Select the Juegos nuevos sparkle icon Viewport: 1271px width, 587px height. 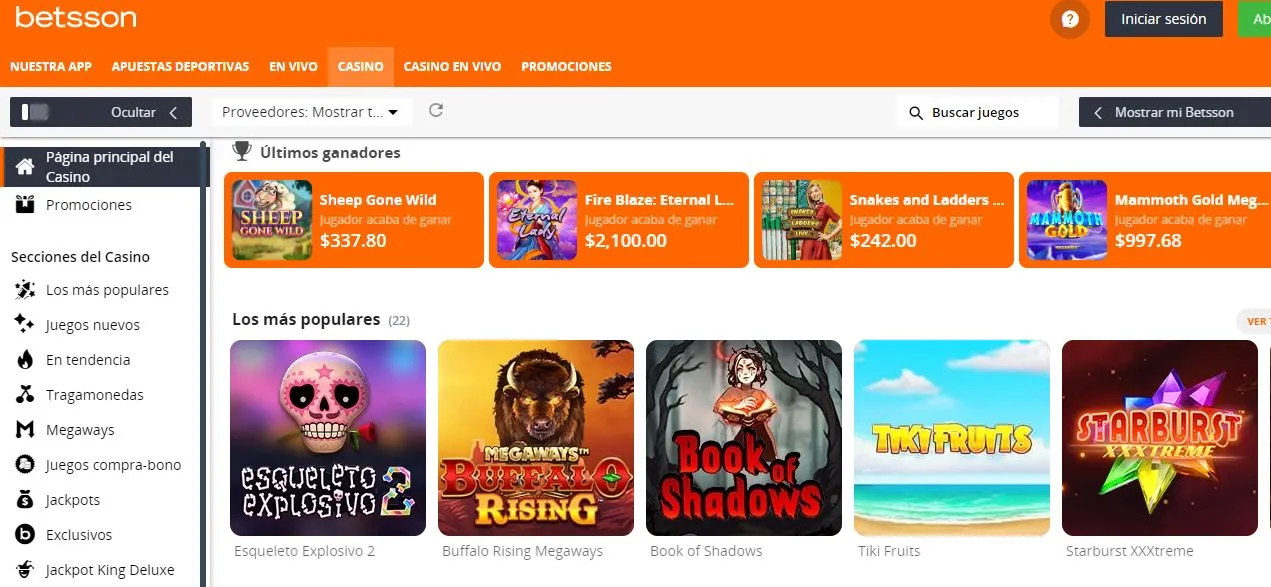(24, 324)
